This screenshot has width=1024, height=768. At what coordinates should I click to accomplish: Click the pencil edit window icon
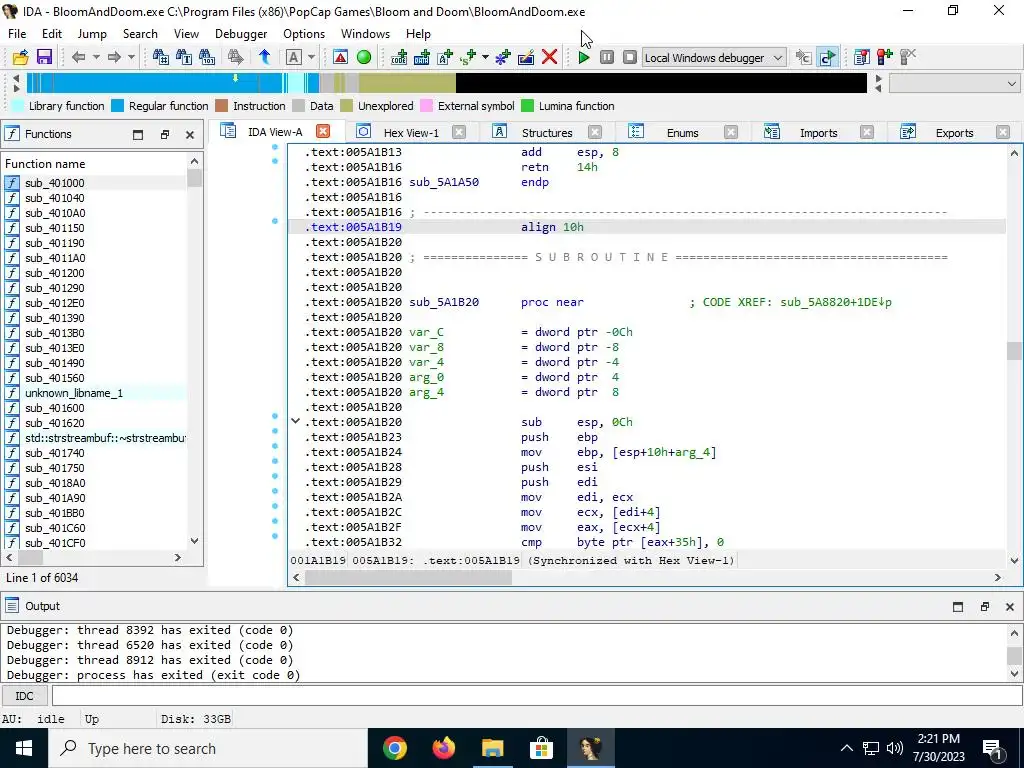[526, 57]
